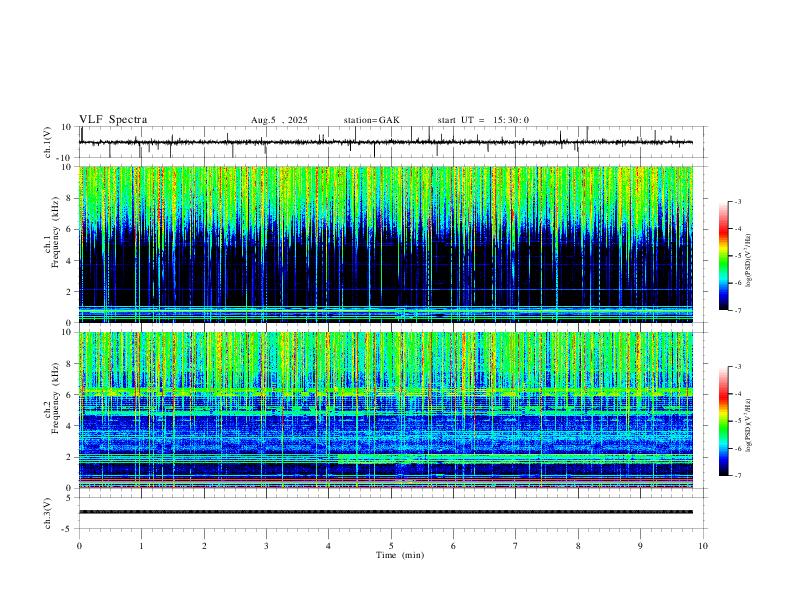Screen dimensions: 792x612
Task: Click the "5" tick on ch.3(V) axis
Action: pos(70,498)
